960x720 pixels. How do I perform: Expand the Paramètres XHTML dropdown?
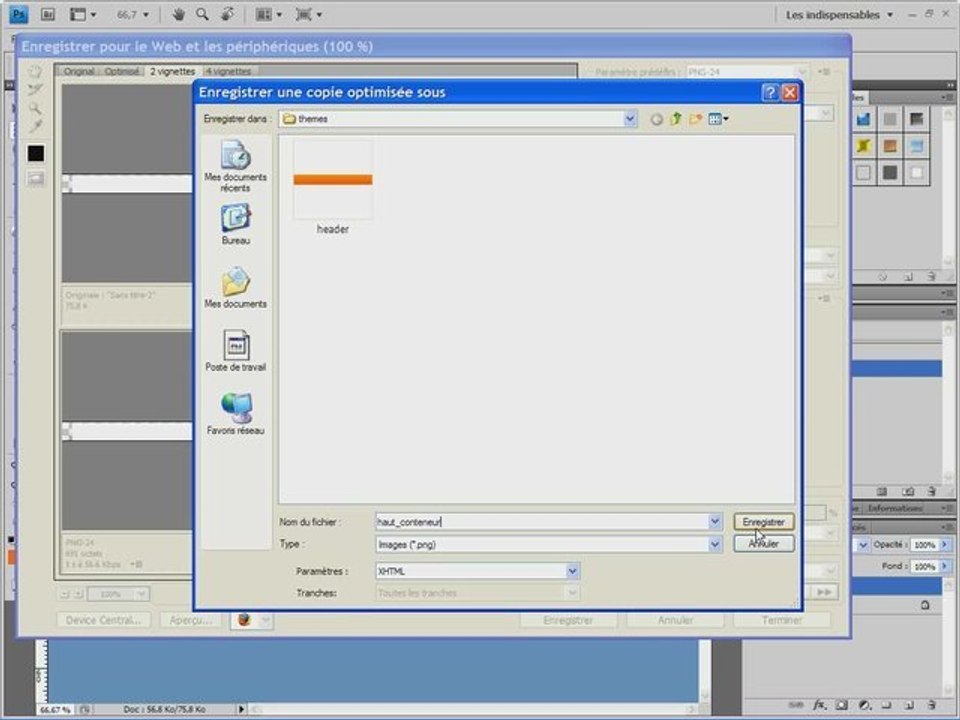573,571
